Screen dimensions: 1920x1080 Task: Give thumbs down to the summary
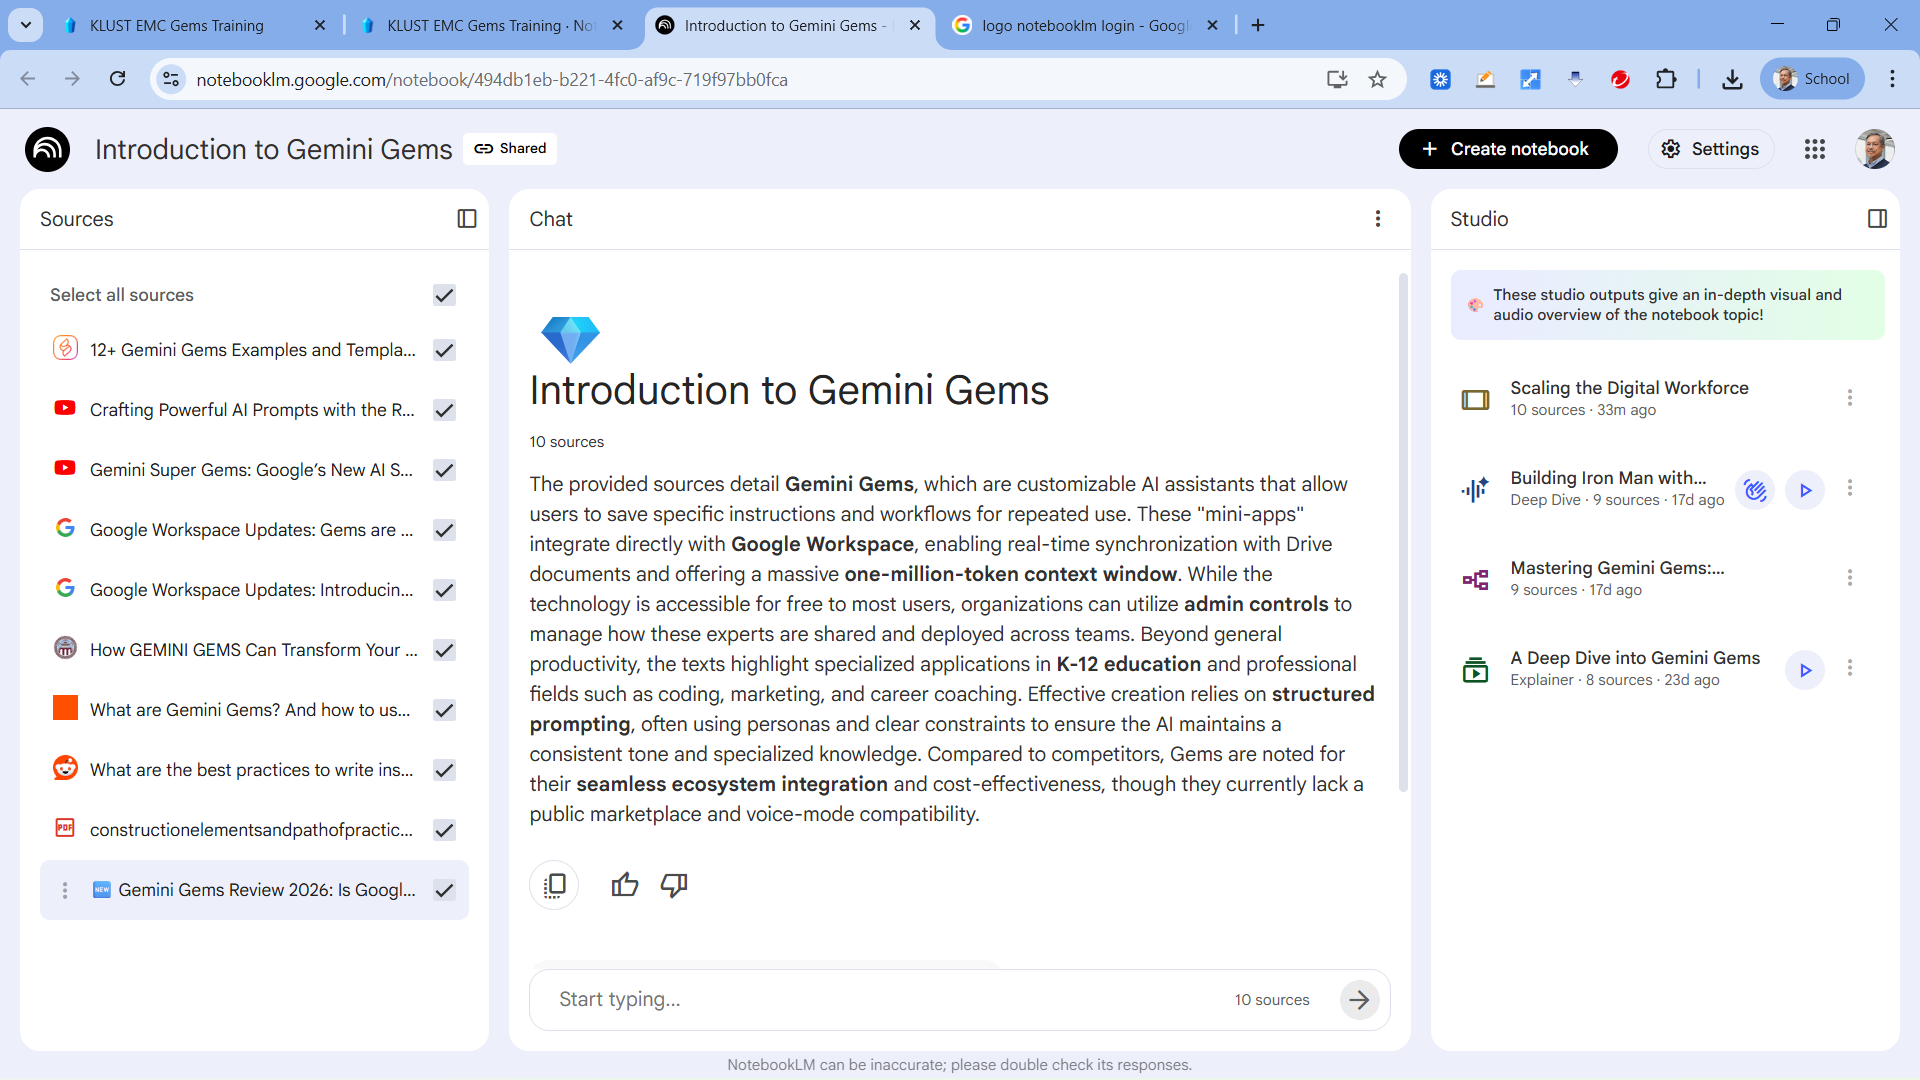674,885
